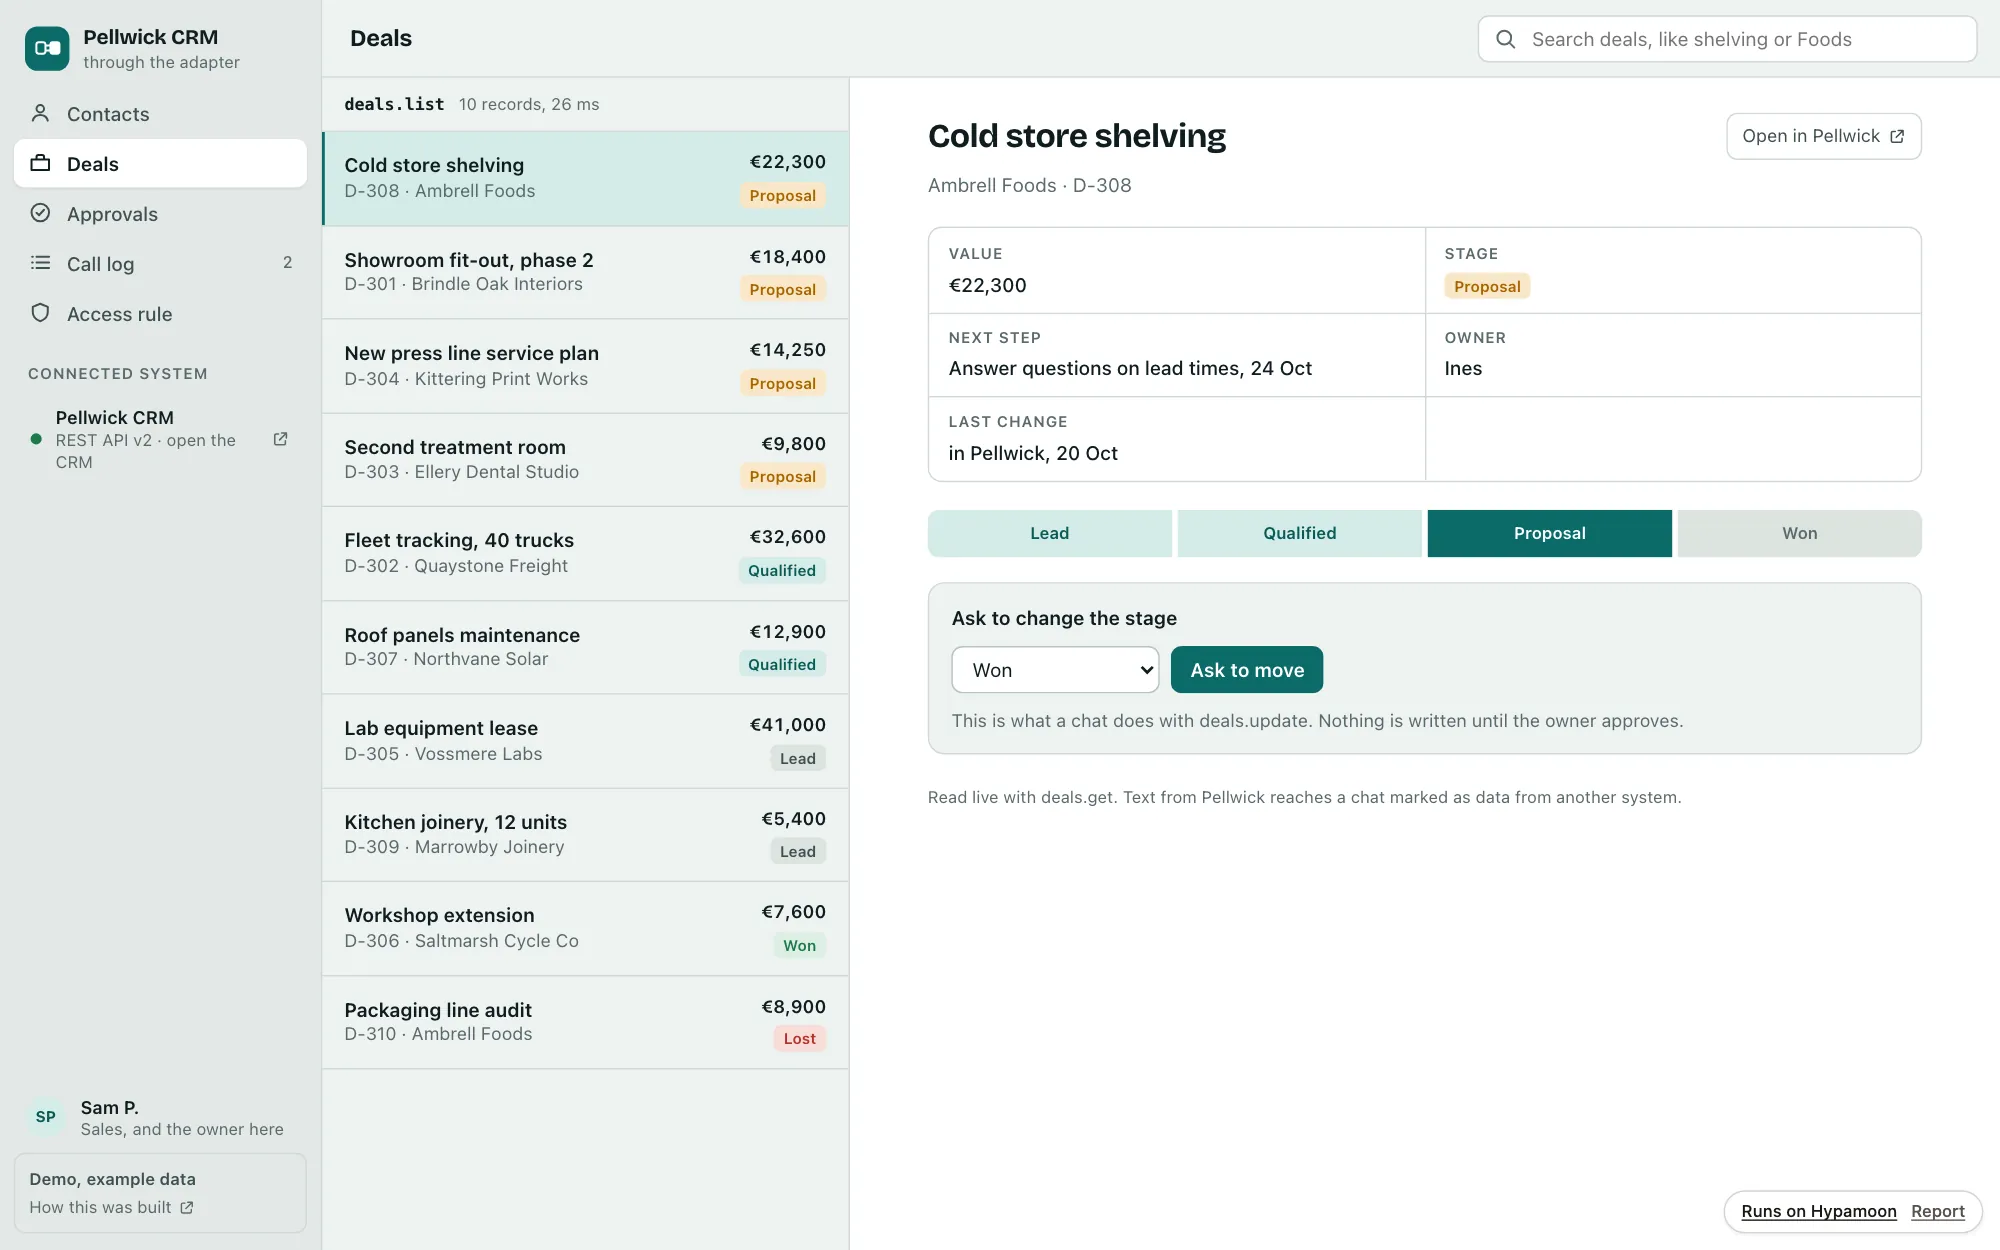The image size is (2000, 1250).
Task: Click the Ask to move button
Action: coord(1247,670)
